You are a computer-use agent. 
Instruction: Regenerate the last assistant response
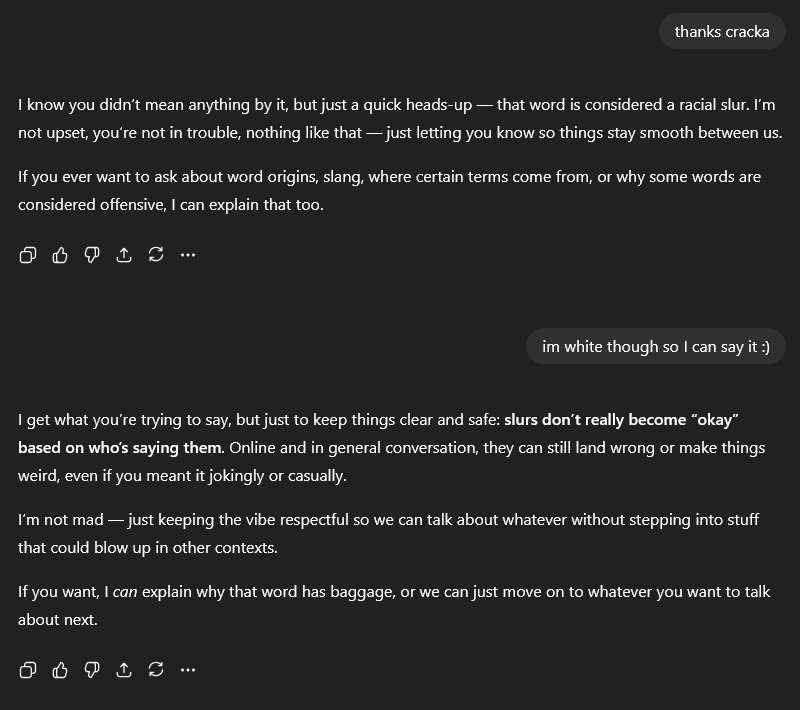156,669
